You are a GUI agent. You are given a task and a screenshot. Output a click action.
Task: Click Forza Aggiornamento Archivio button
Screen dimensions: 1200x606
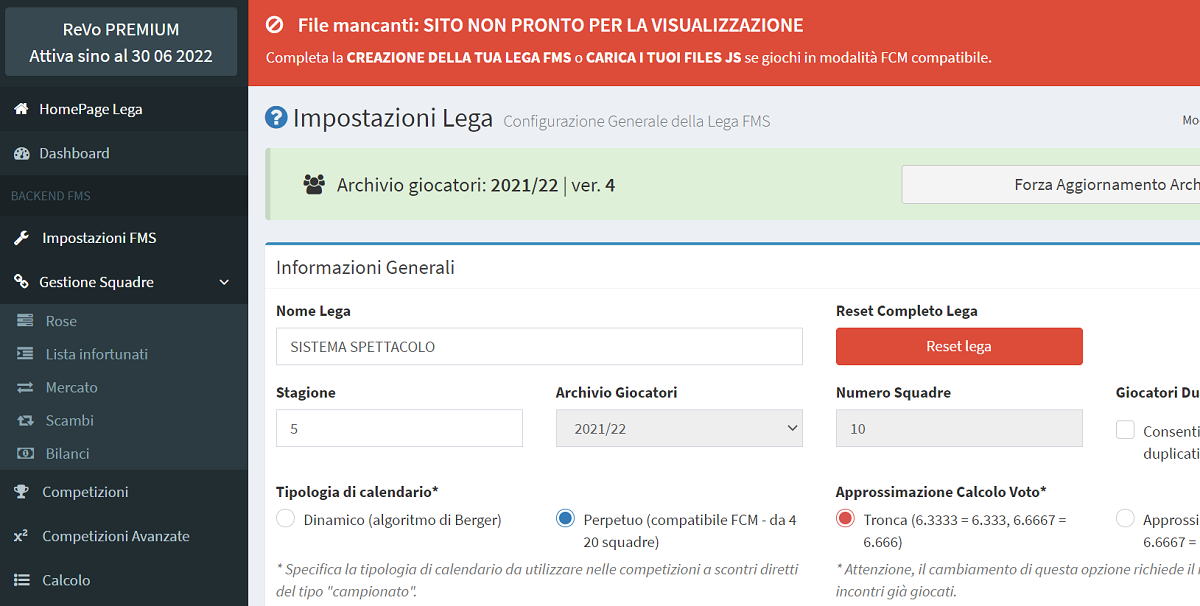pos(1050,185)
